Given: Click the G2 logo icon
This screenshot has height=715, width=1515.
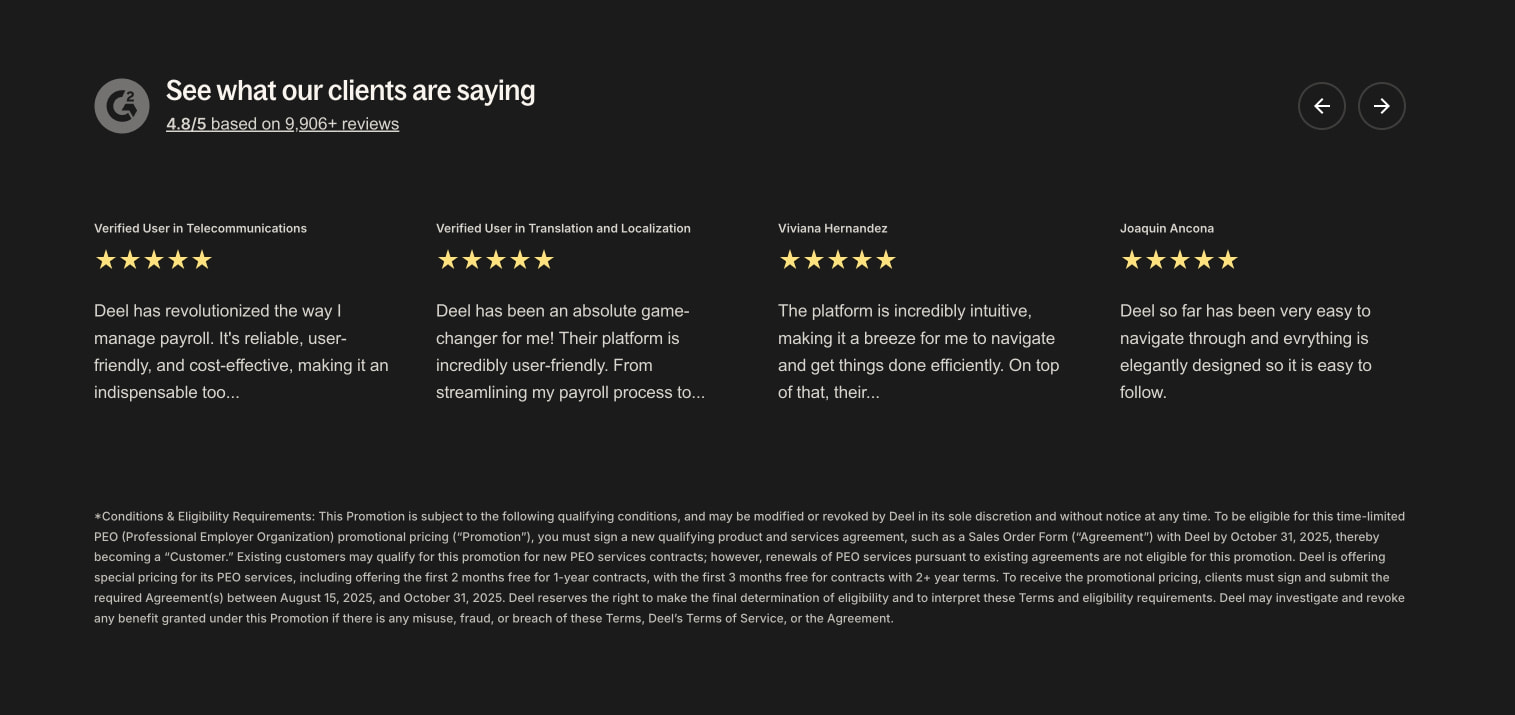Looking at the screenshot, I should coord(122,106).
